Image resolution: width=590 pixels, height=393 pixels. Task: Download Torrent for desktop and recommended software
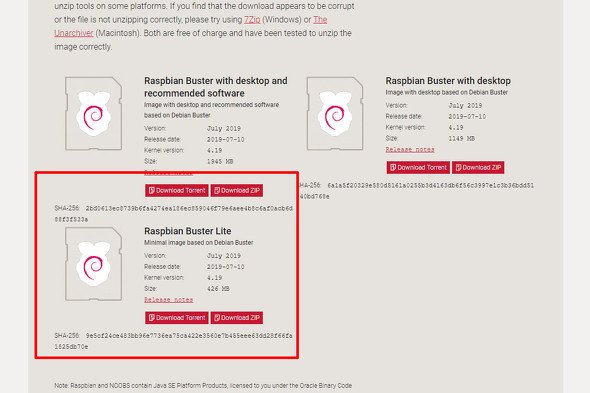pos(177,190)
